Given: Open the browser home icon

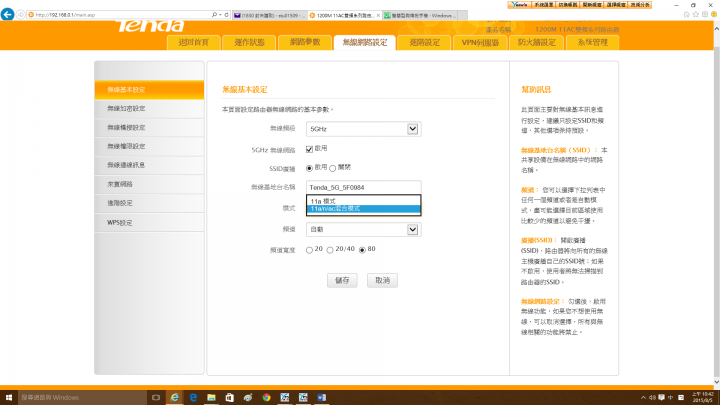Looking at the screenshot, I should click(x=686, y=15).
